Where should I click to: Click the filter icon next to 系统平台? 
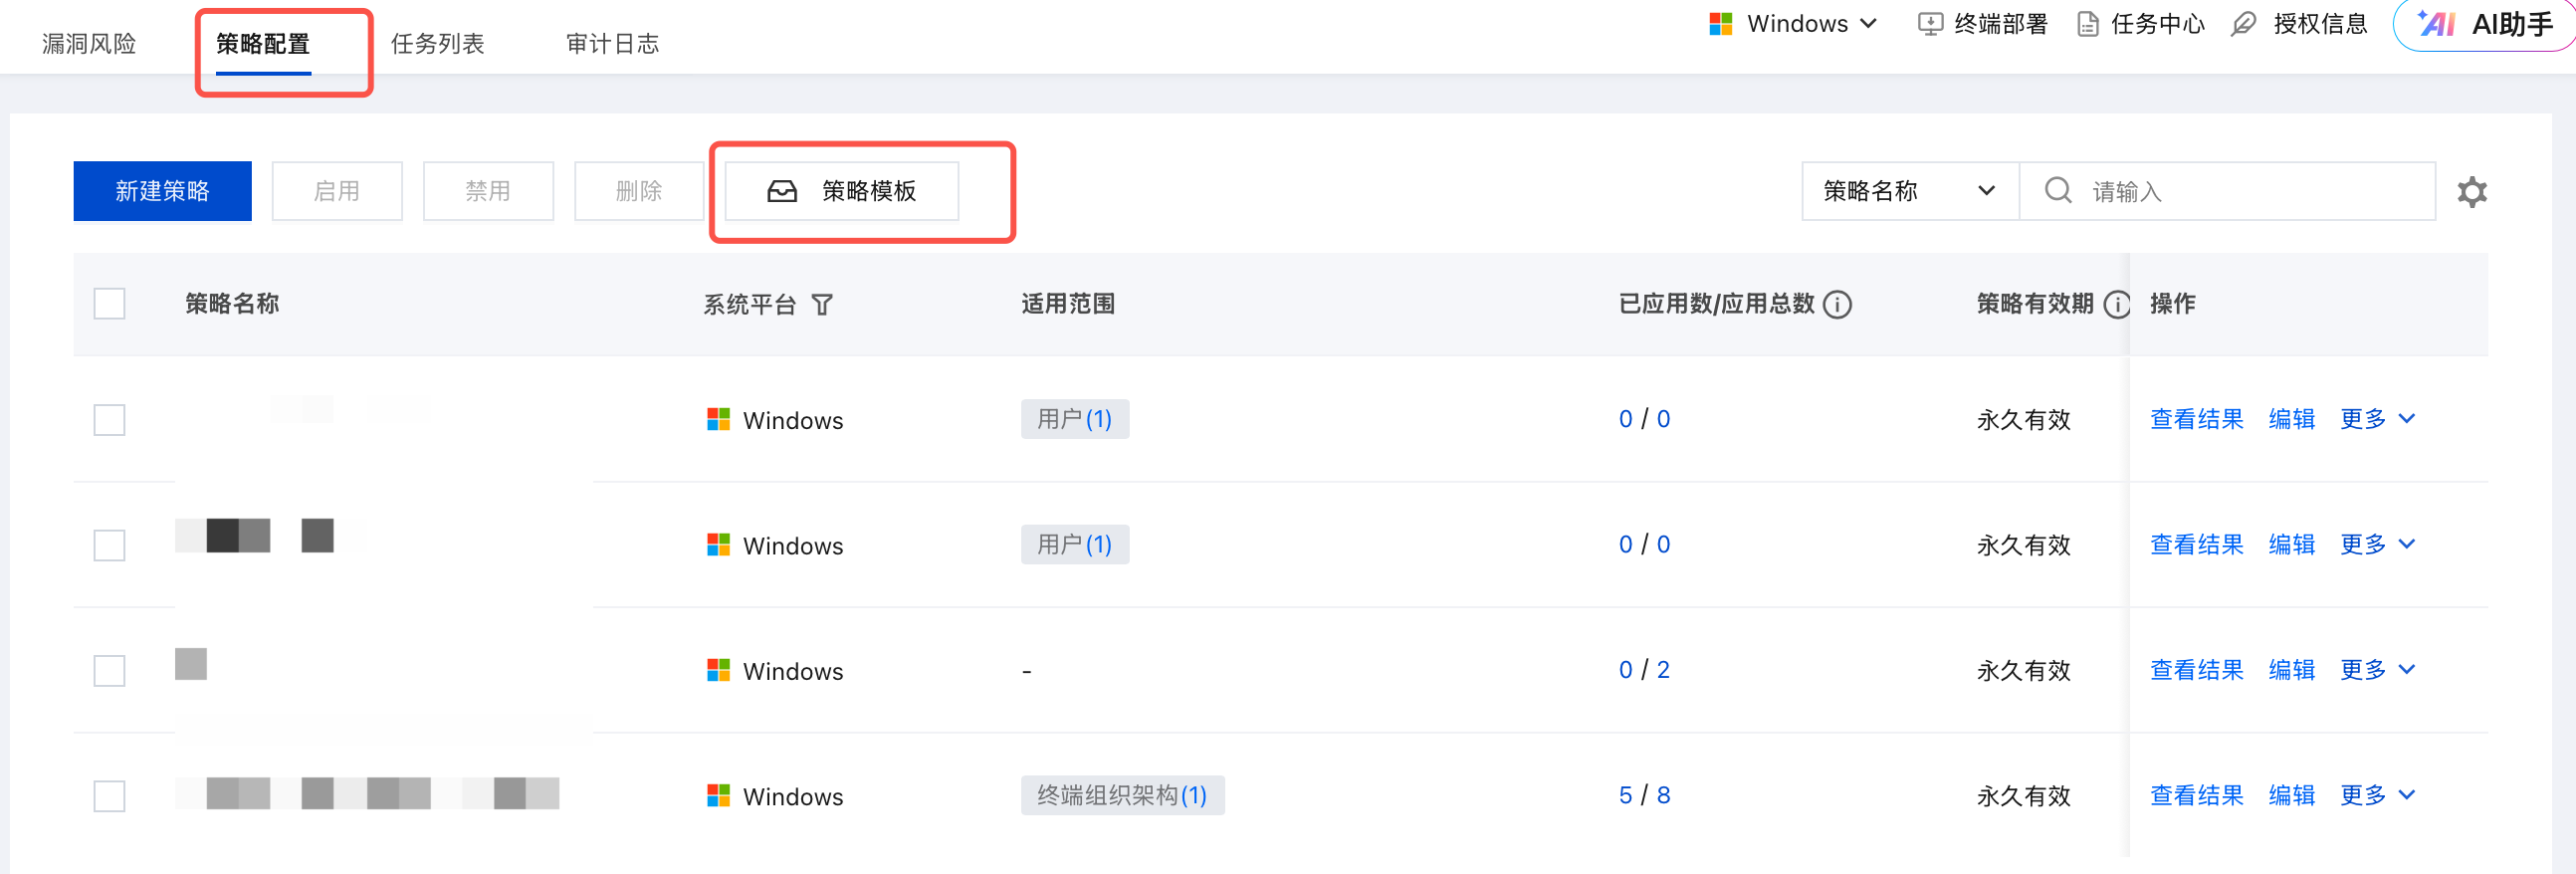(822, 304)
